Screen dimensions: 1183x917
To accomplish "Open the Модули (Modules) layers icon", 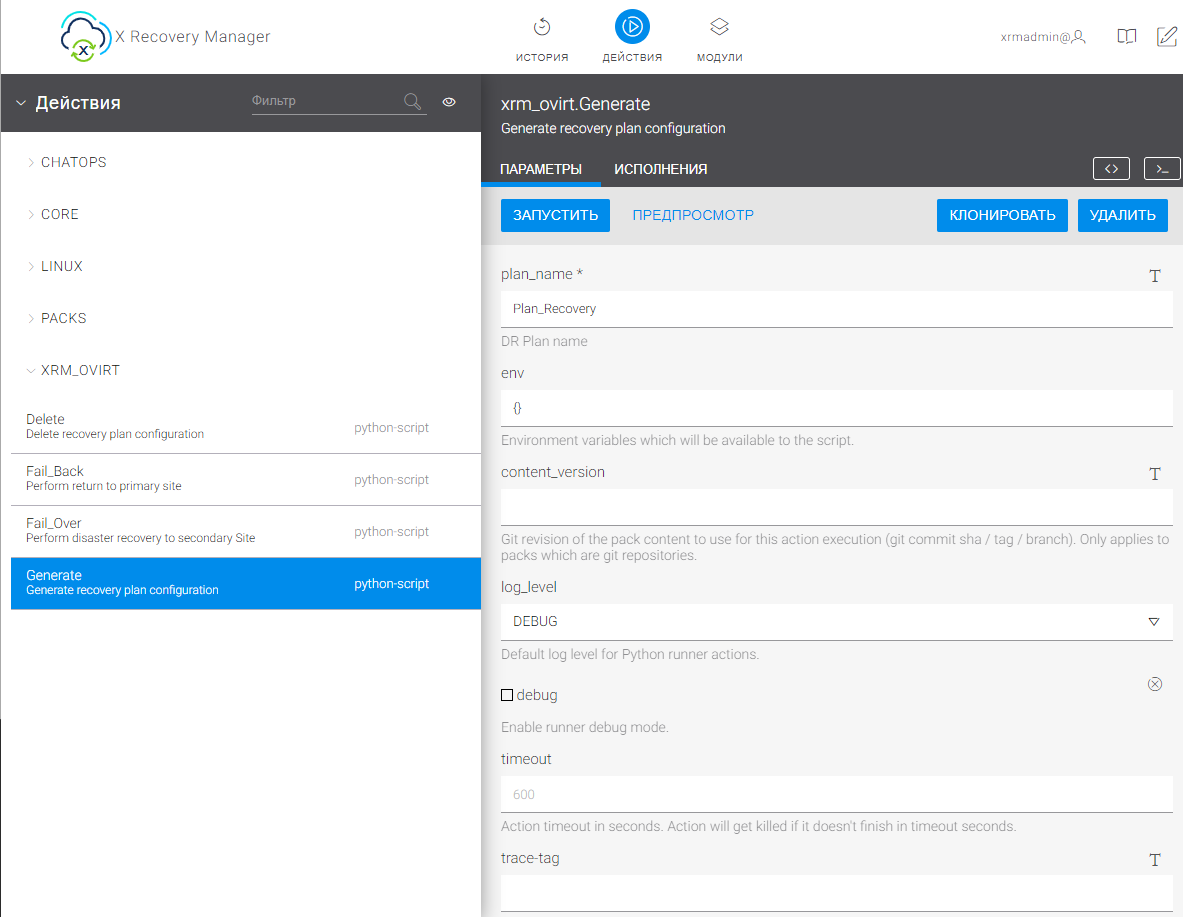I will tap(719, 27).
